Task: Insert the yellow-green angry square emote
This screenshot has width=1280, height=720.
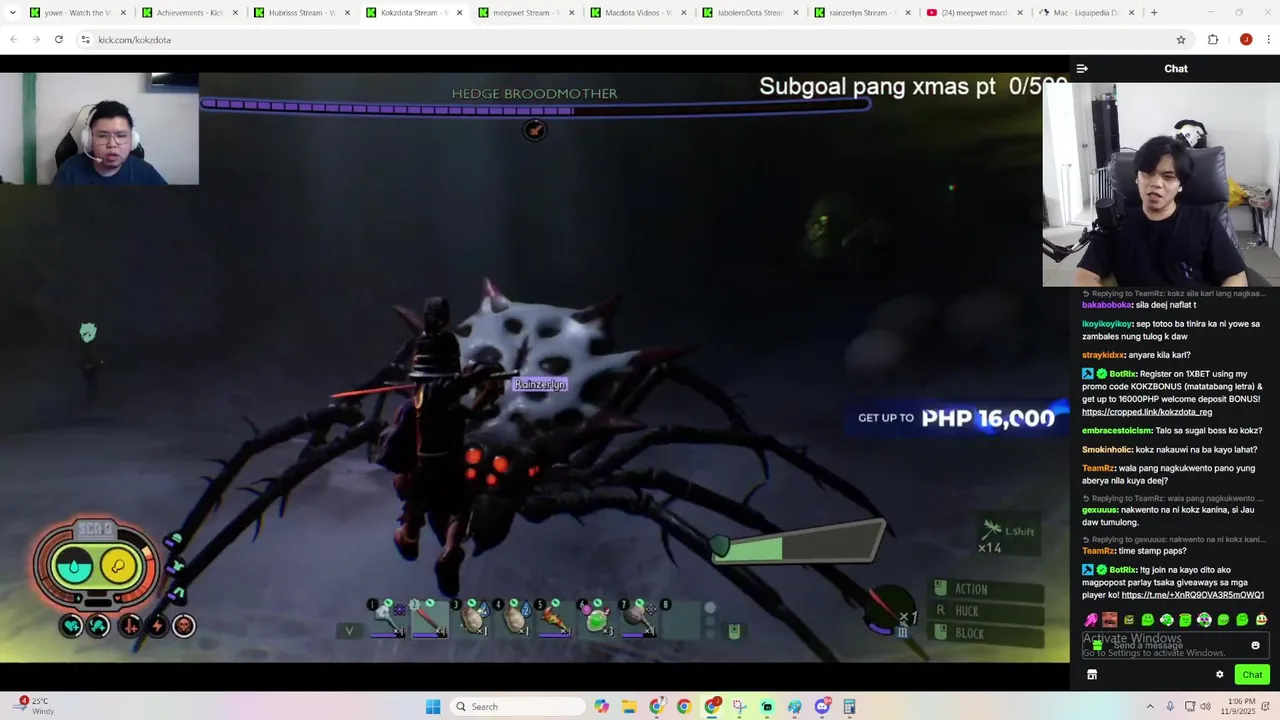Action: click(1128, 620)
